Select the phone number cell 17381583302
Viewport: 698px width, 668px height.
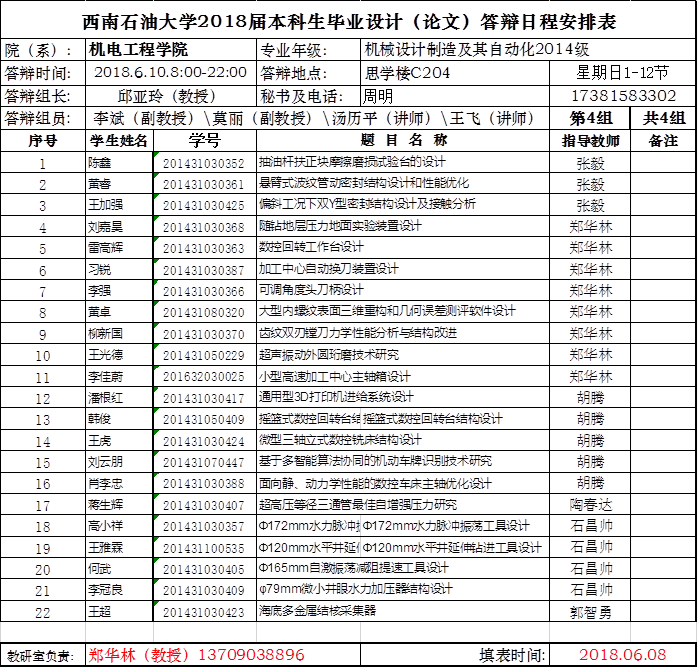[x=622, y=96]
